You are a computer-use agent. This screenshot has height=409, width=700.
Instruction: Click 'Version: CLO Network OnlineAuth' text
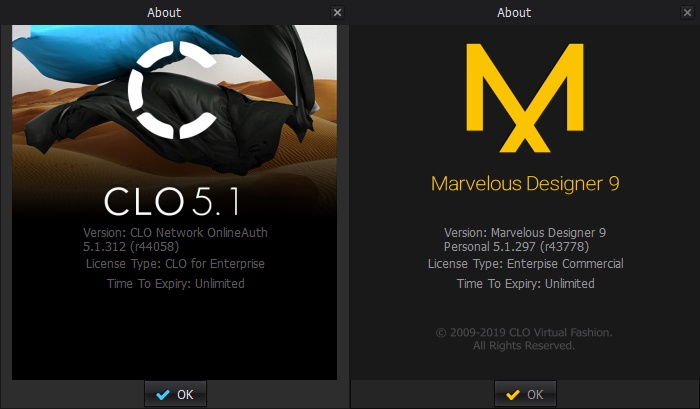coord(175,233)
